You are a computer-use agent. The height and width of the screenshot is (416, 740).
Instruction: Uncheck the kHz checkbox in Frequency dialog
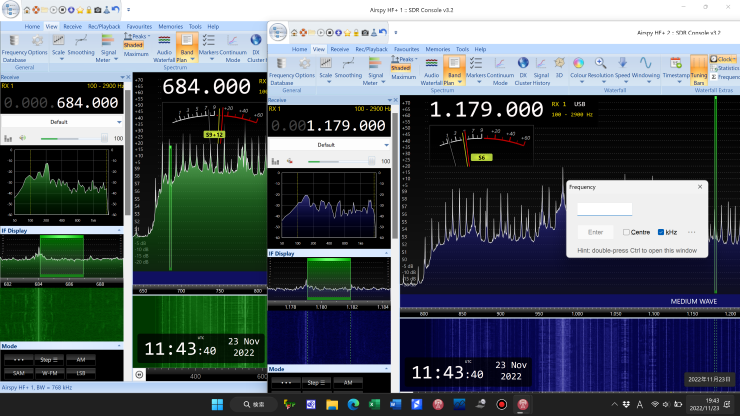tap(661, 232)
